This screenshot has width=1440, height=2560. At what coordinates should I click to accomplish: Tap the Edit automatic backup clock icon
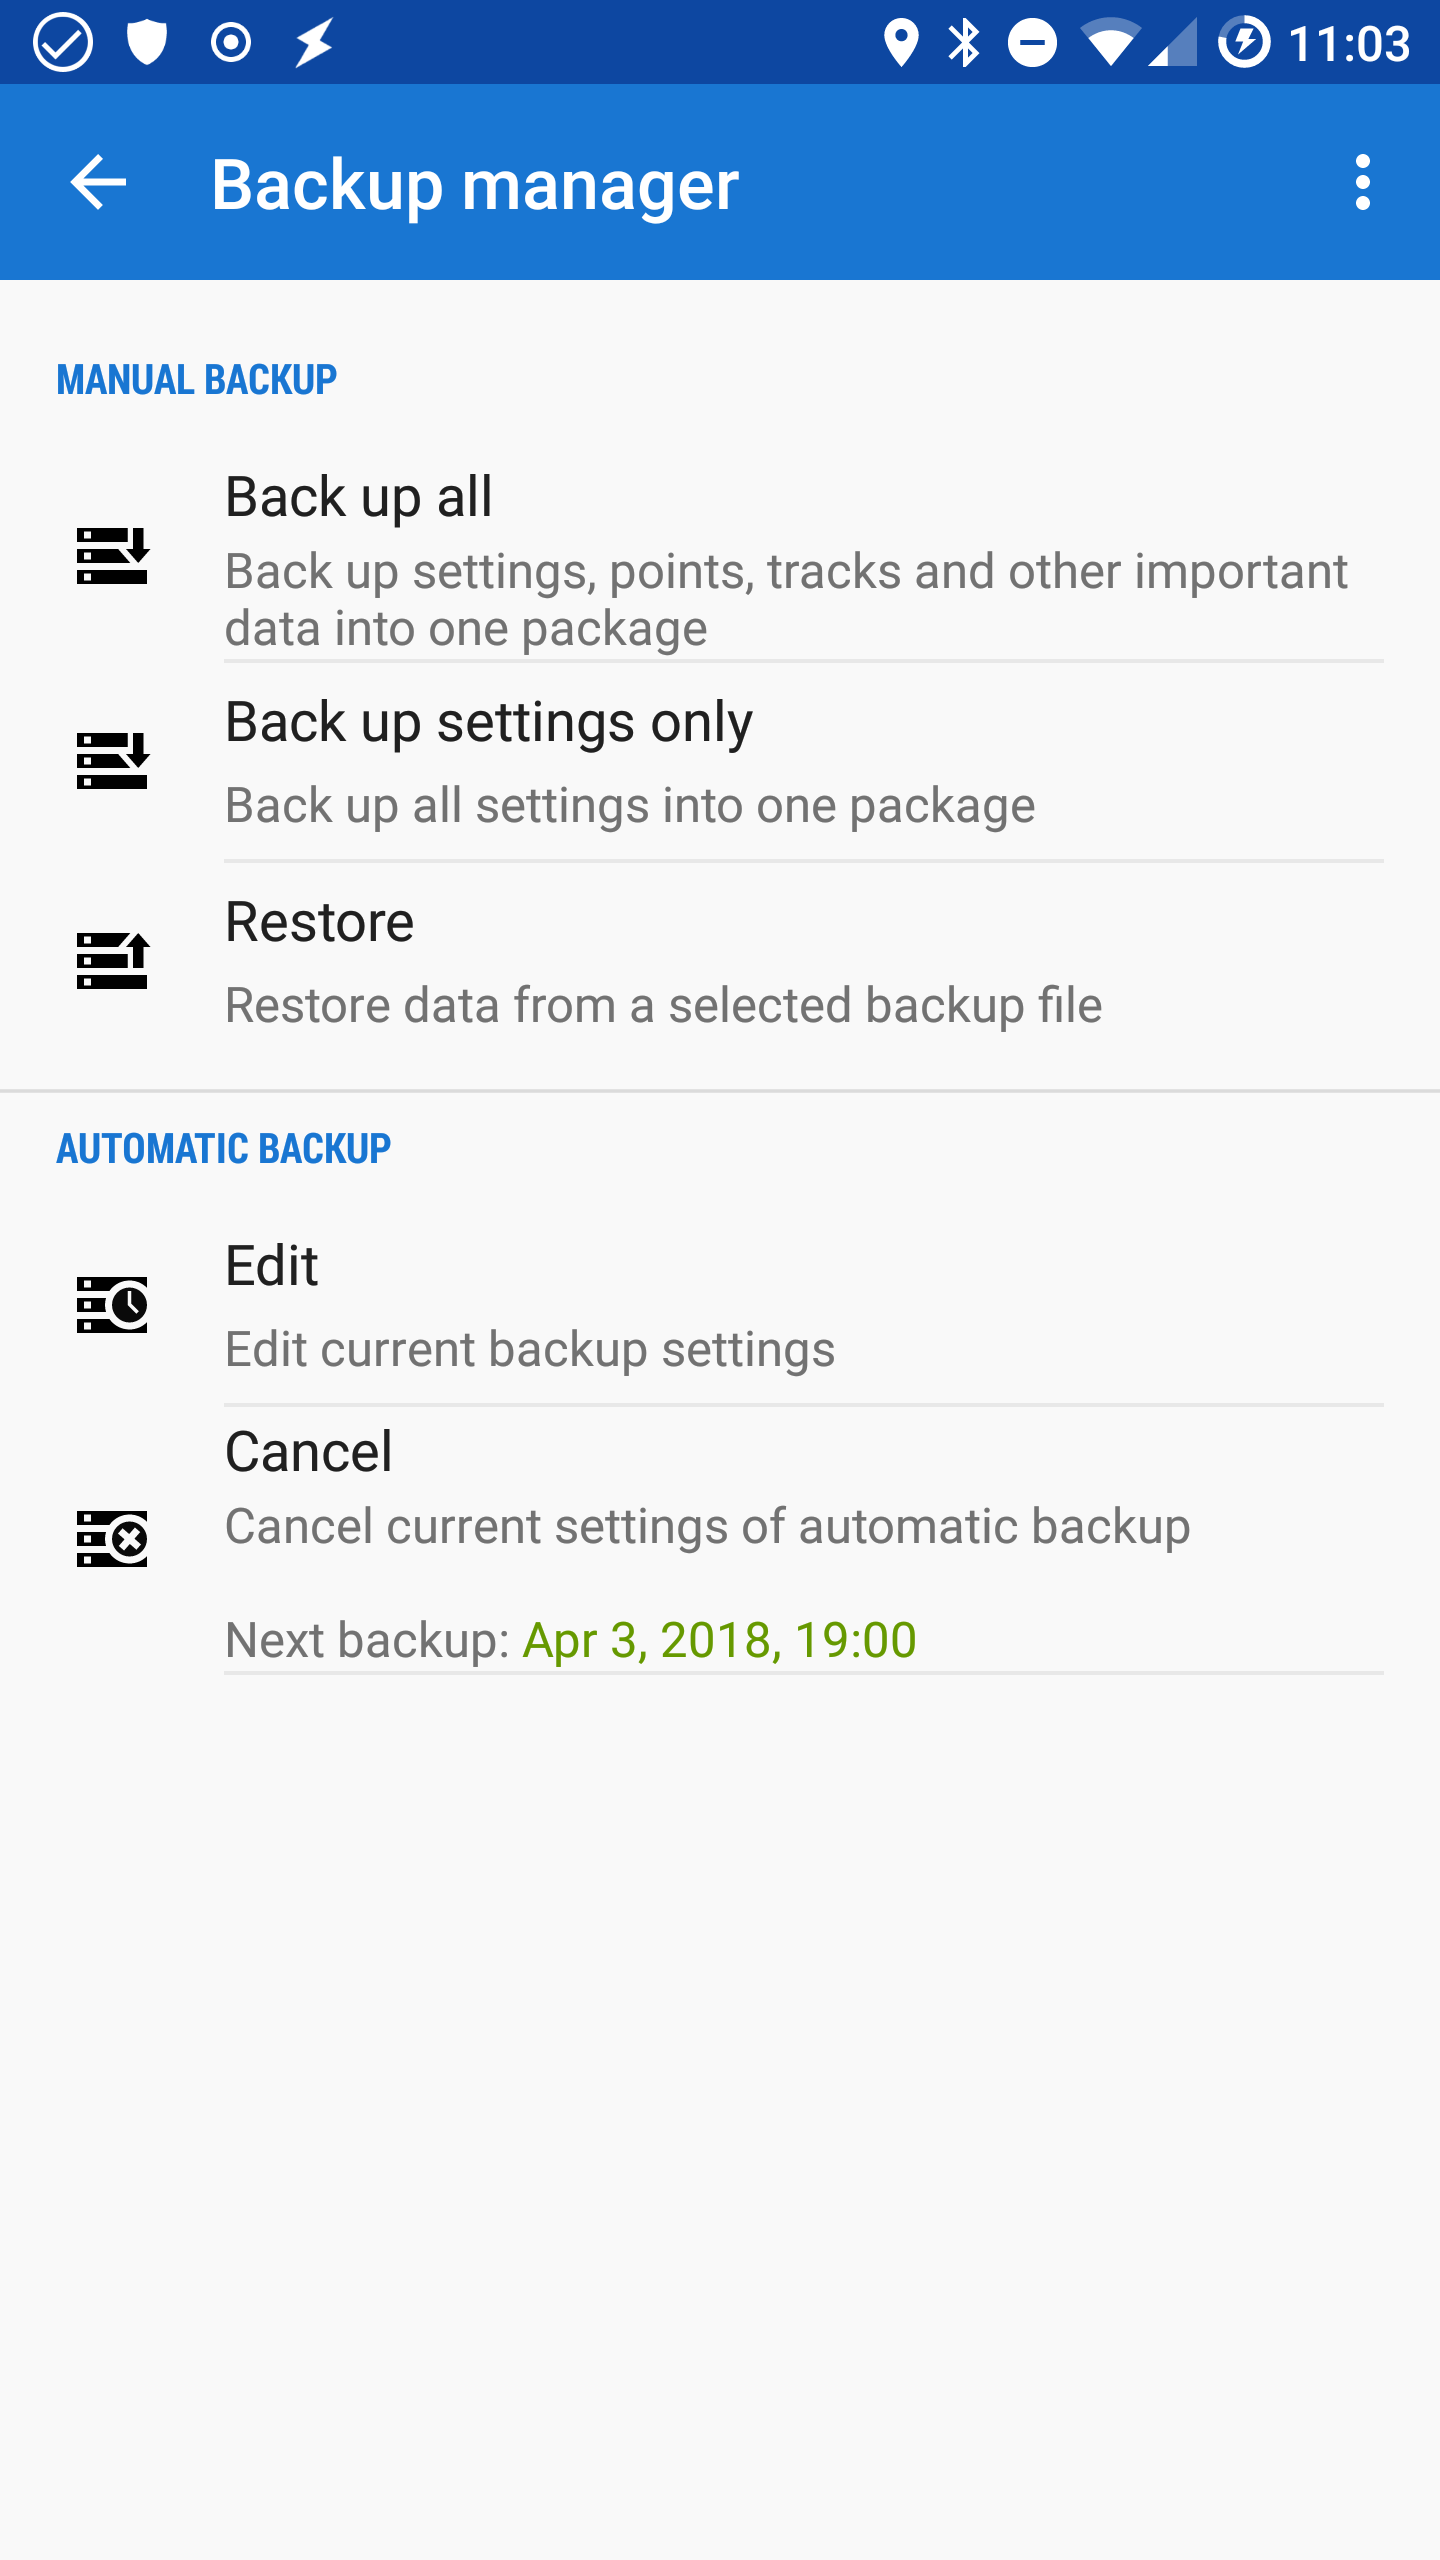(112, 1304)
